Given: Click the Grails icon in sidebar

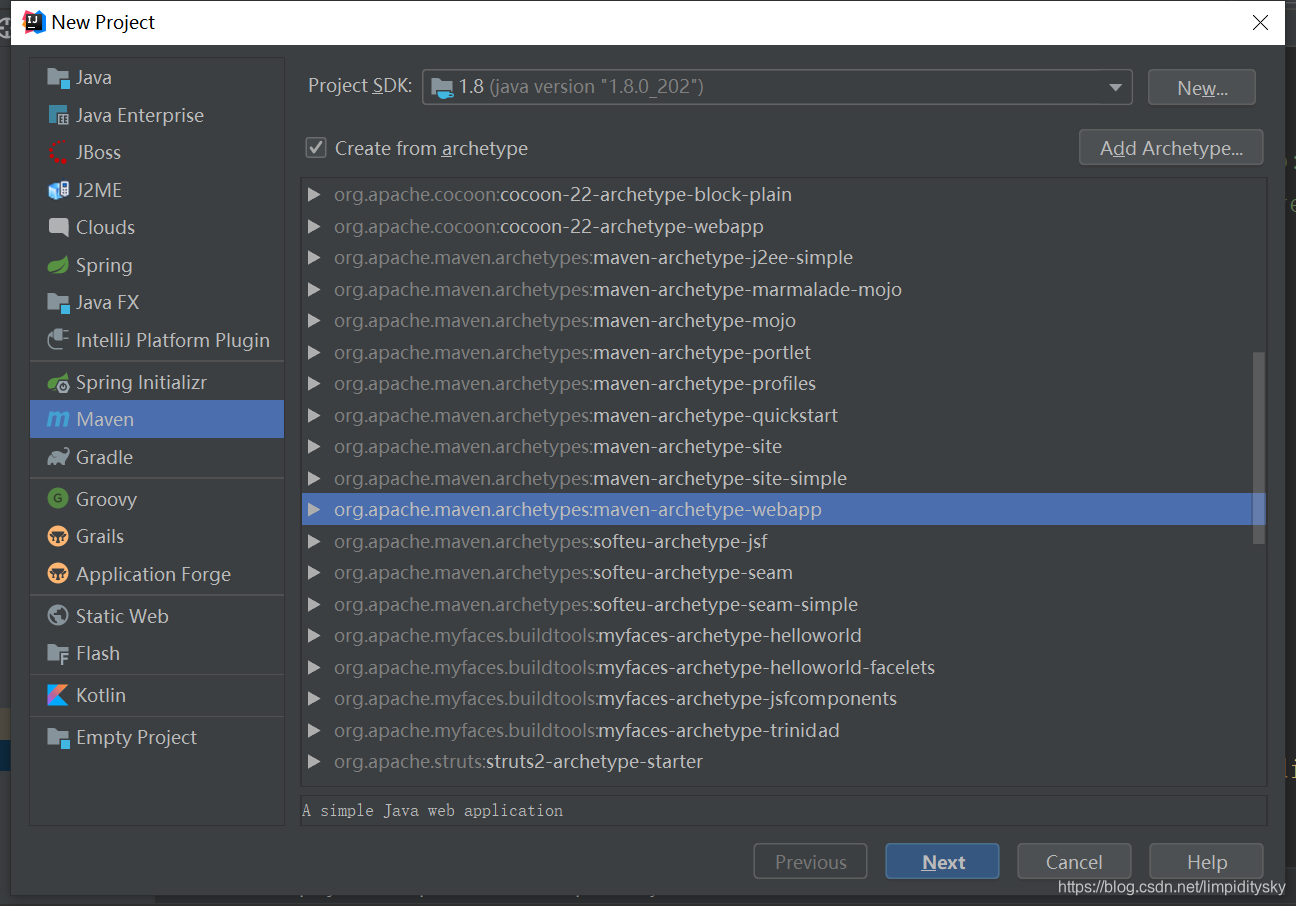Looking at the screenshot, I should click(x=58, y=536).
